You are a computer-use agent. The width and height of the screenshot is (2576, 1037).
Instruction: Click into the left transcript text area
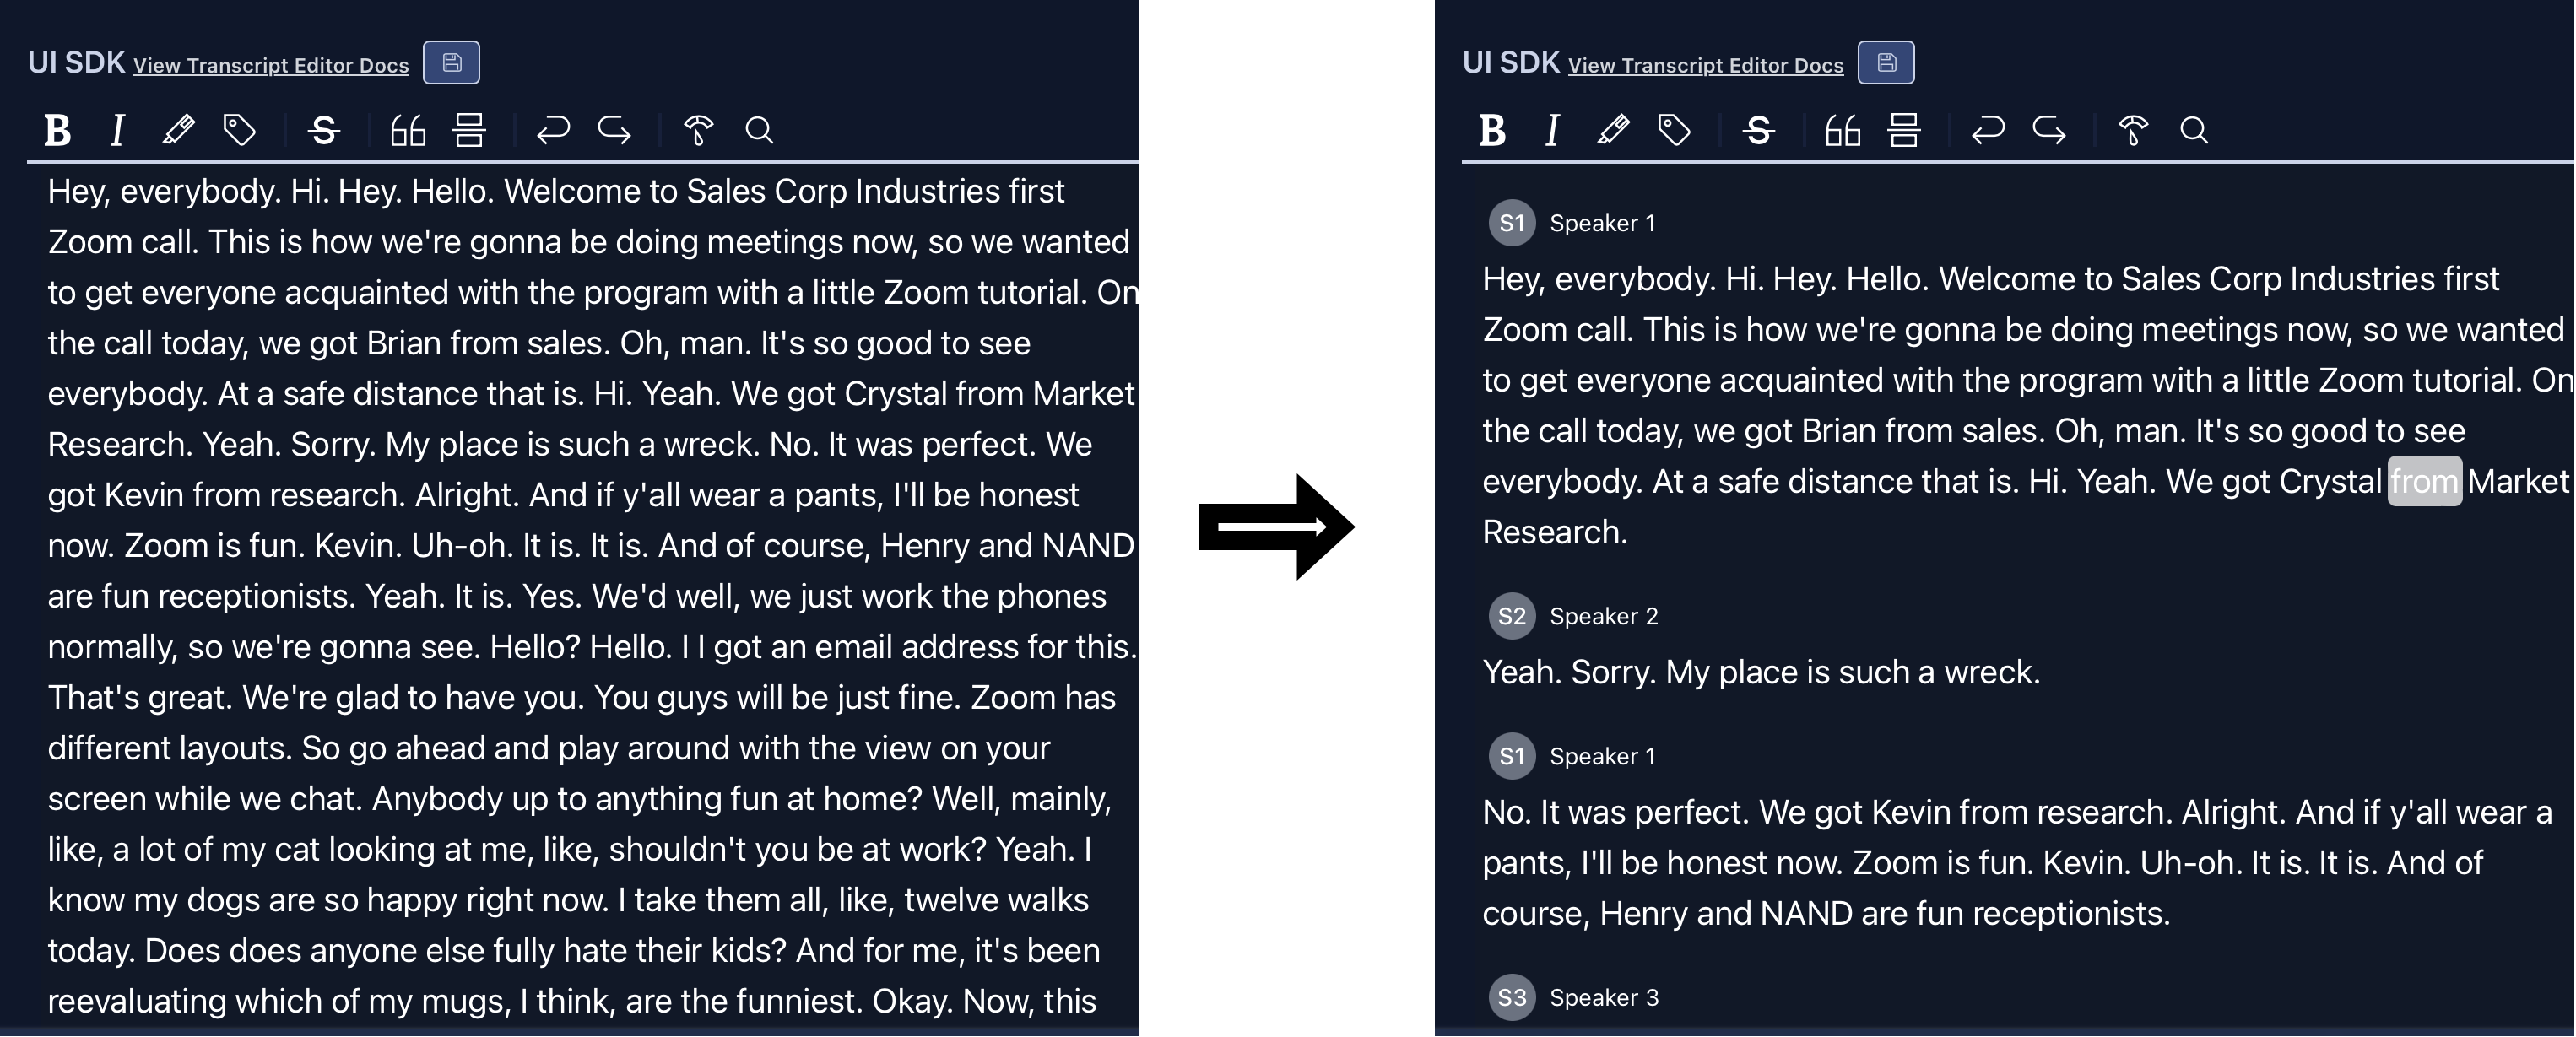tap(590, 595)
